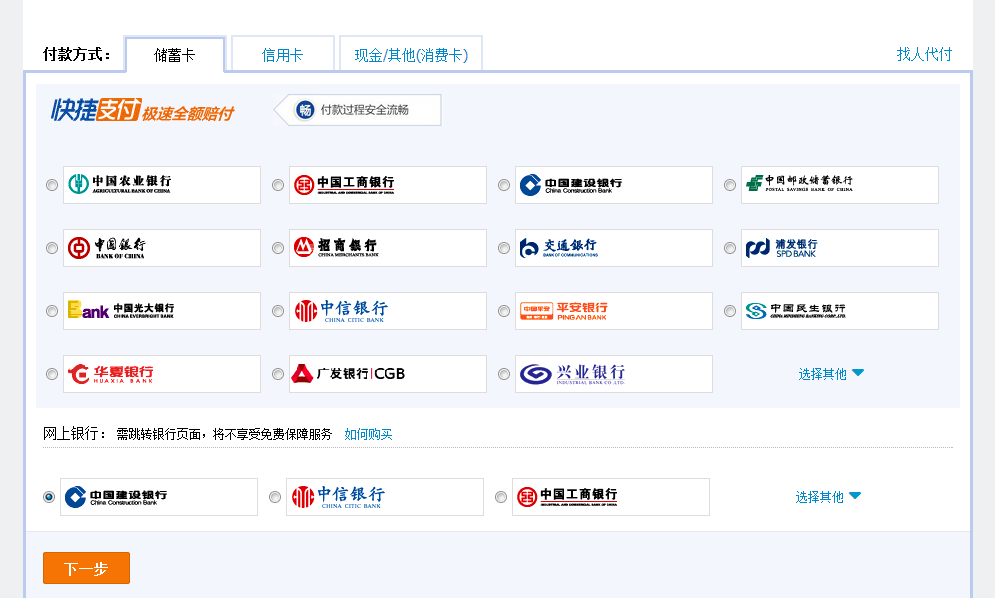Click the 需跳转银行页面，将不享受免费保障服务 notice text
The height and width of the screenshot is (598, 995).
click(224, 434)
